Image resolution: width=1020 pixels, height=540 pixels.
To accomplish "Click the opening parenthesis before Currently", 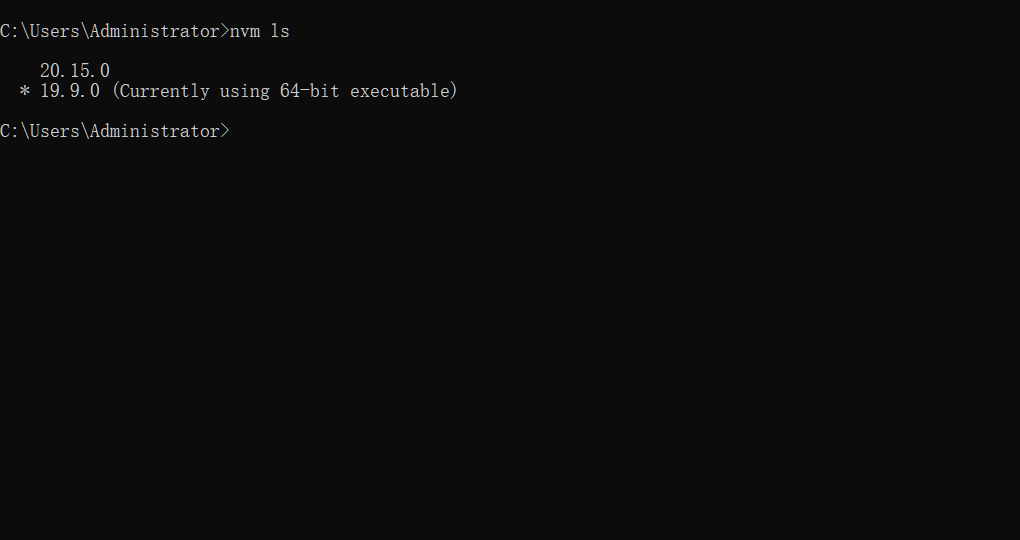I will [115, 91].
